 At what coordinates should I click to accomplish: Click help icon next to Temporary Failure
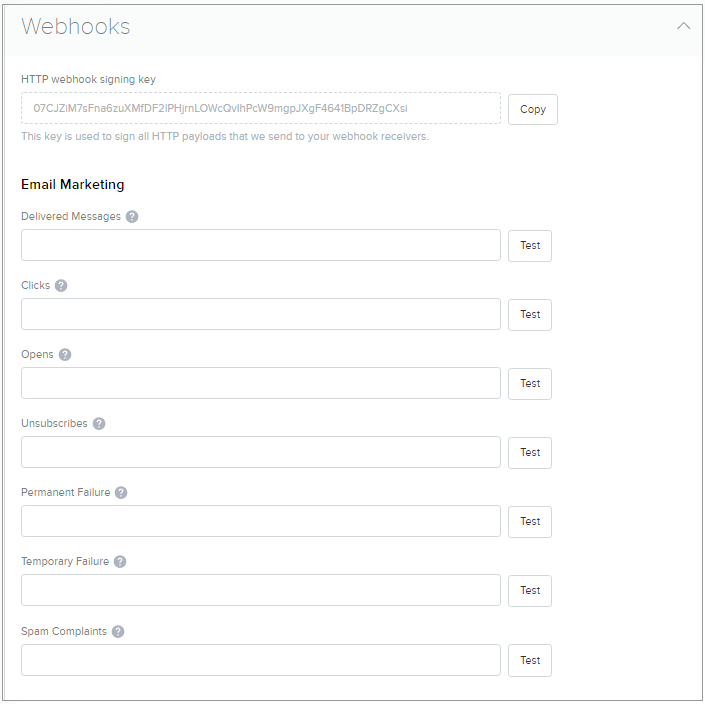click(120, 561)
